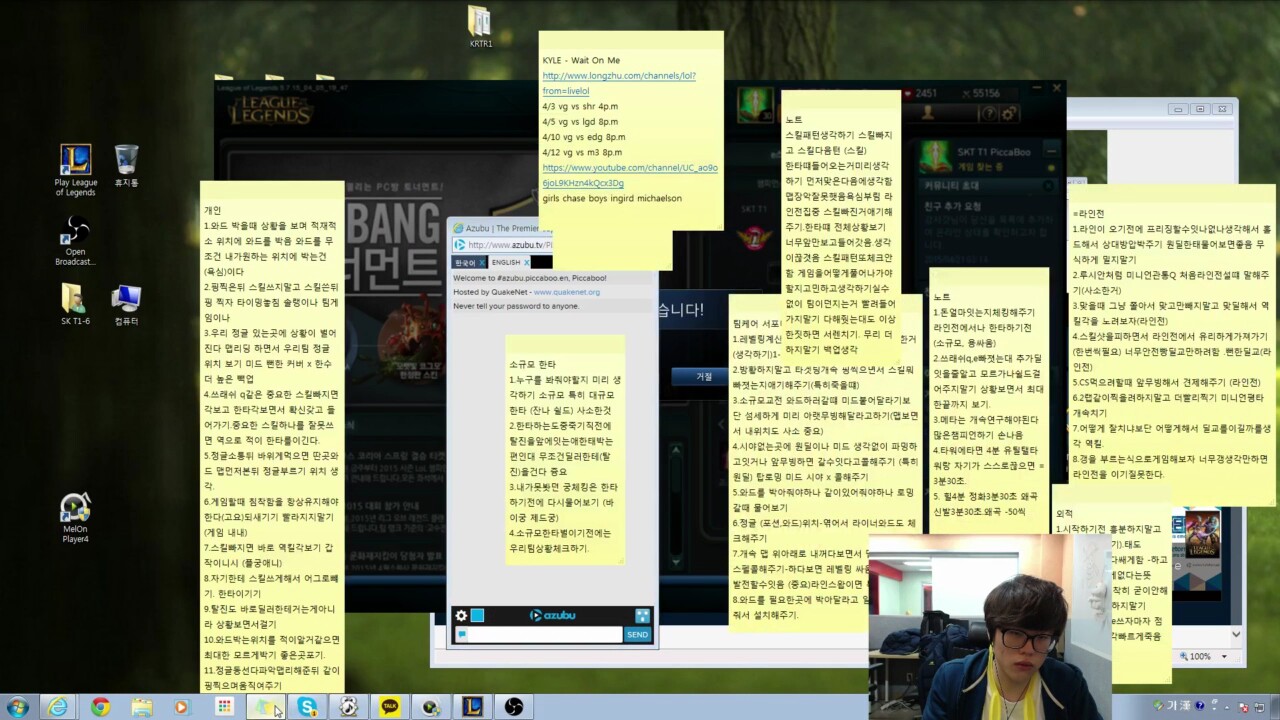The height and width of the screenshot is (720, 1280).
Task: Click the background window scrollbar down arrow
Action: (x=1236, y=634)
